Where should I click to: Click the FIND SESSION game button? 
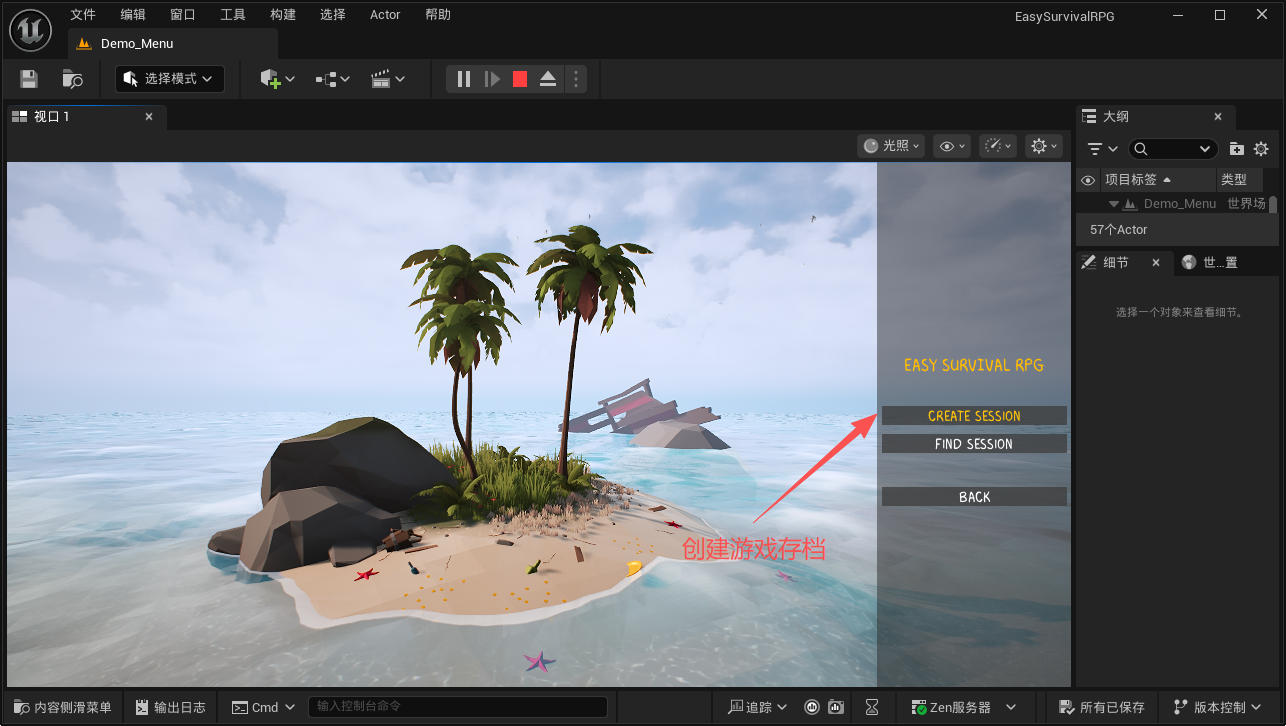(974, 444)
